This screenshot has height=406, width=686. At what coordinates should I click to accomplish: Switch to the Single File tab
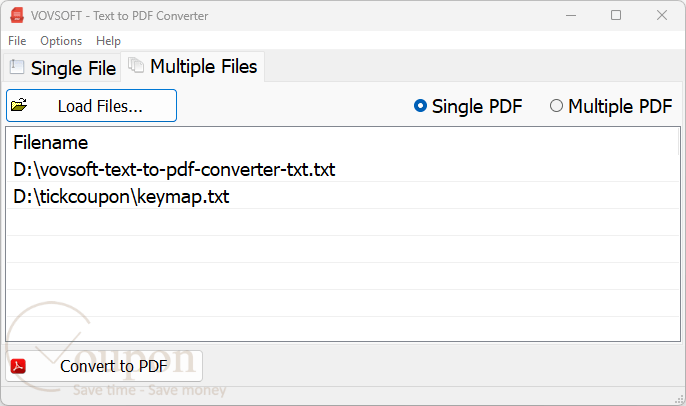62,68
